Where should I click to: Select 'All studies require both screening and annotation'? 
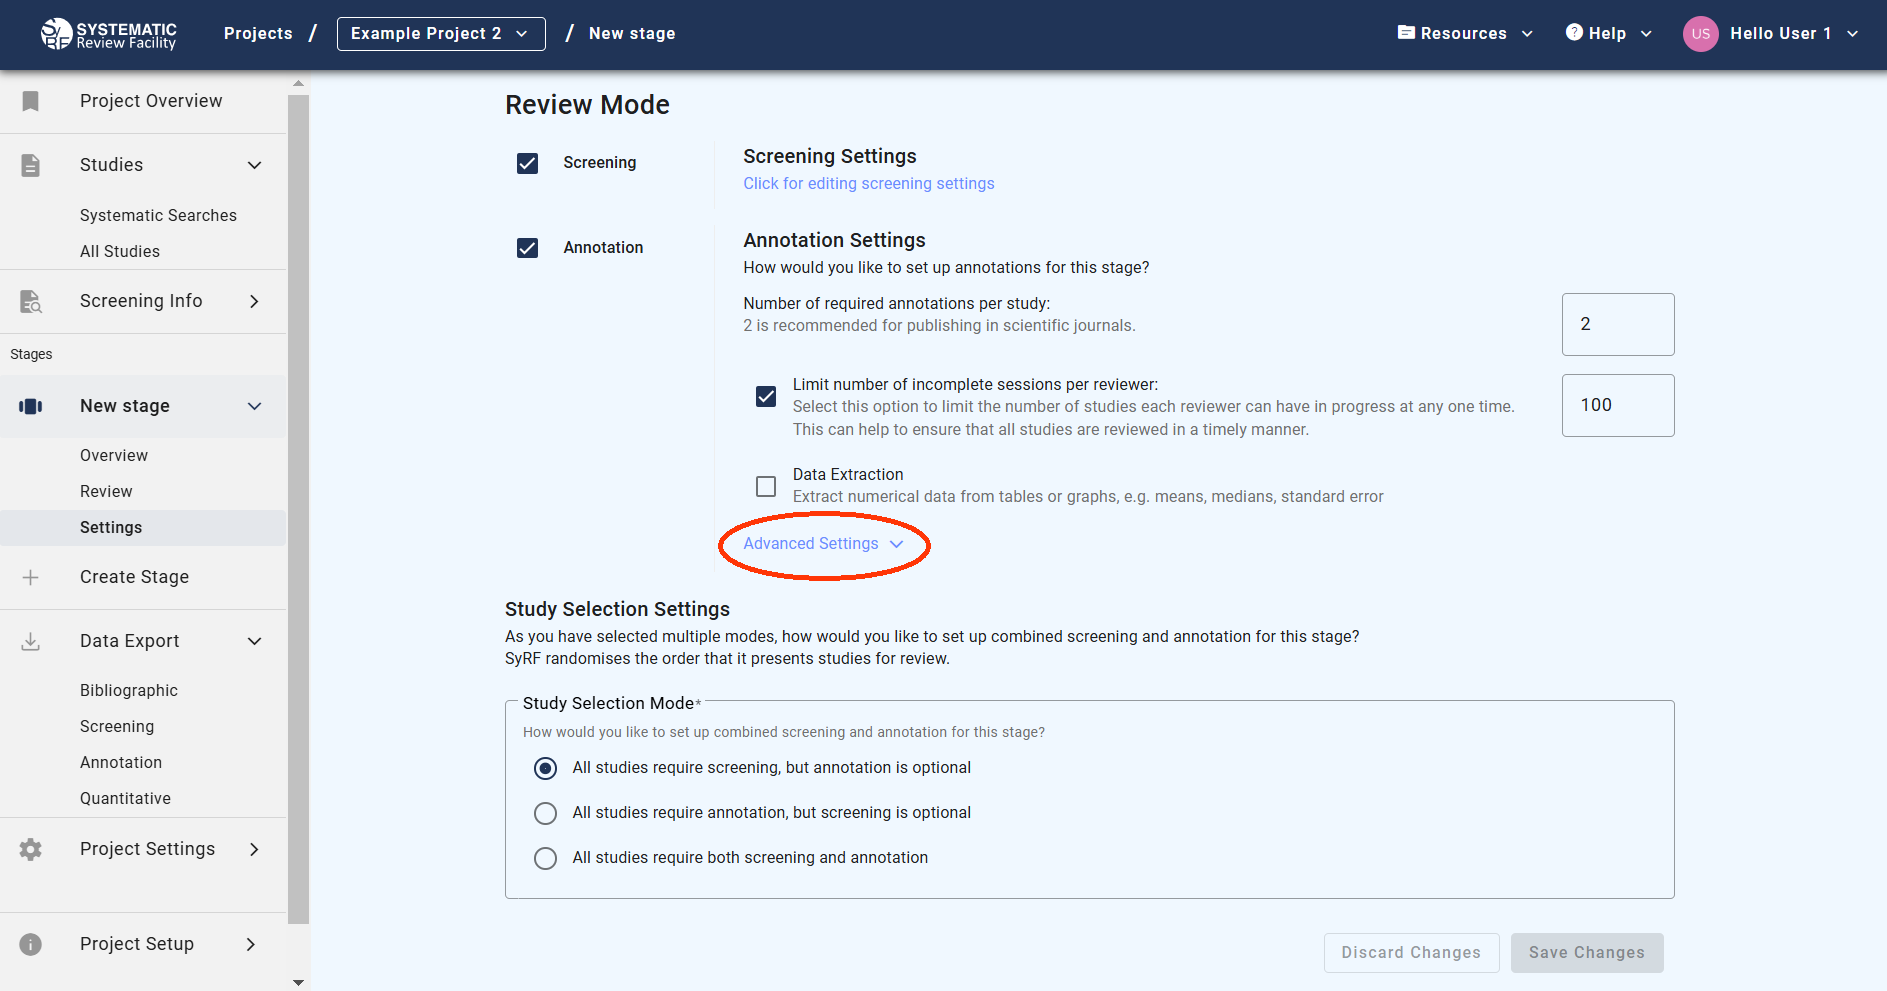tap(545, 858)
